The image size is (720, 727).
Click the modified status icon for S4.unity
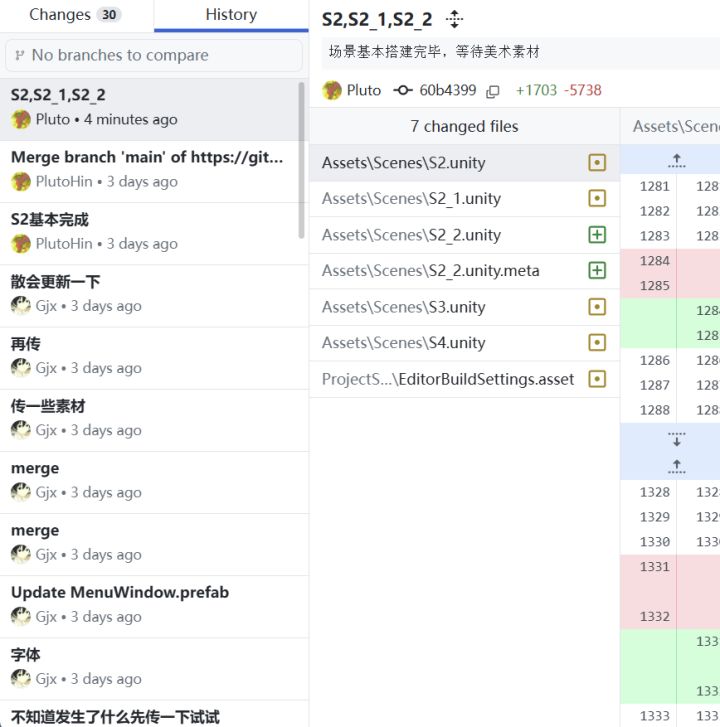(597, 343)
